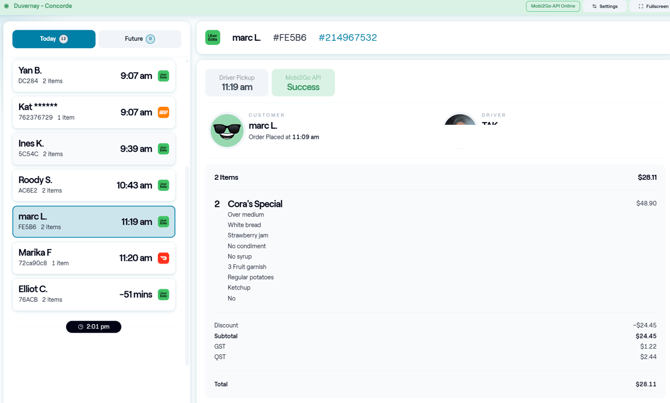The image size is (670, 403).
Task: Click the driver profile photo
Action: pyautogui.click(x=460, y=120)
